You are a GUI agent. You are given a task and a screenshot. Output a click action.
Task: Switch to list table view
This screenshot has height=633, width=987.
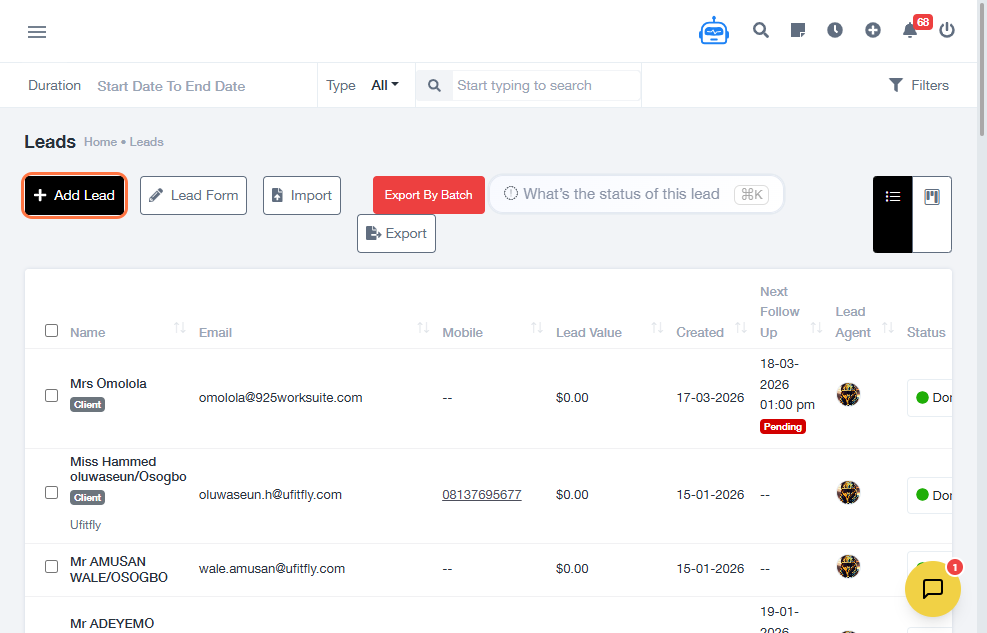(x=893, y=197)
